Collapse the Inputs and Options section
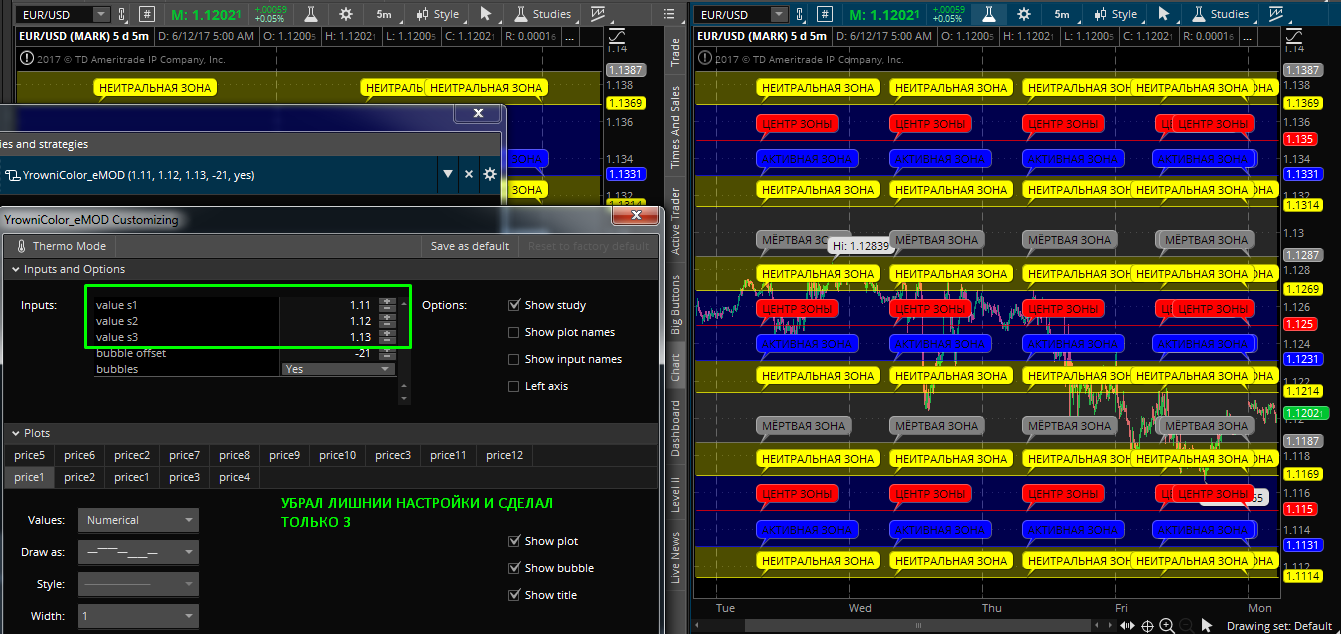The height and width of the screenshot is (634, 1341). tap(16, 269)
